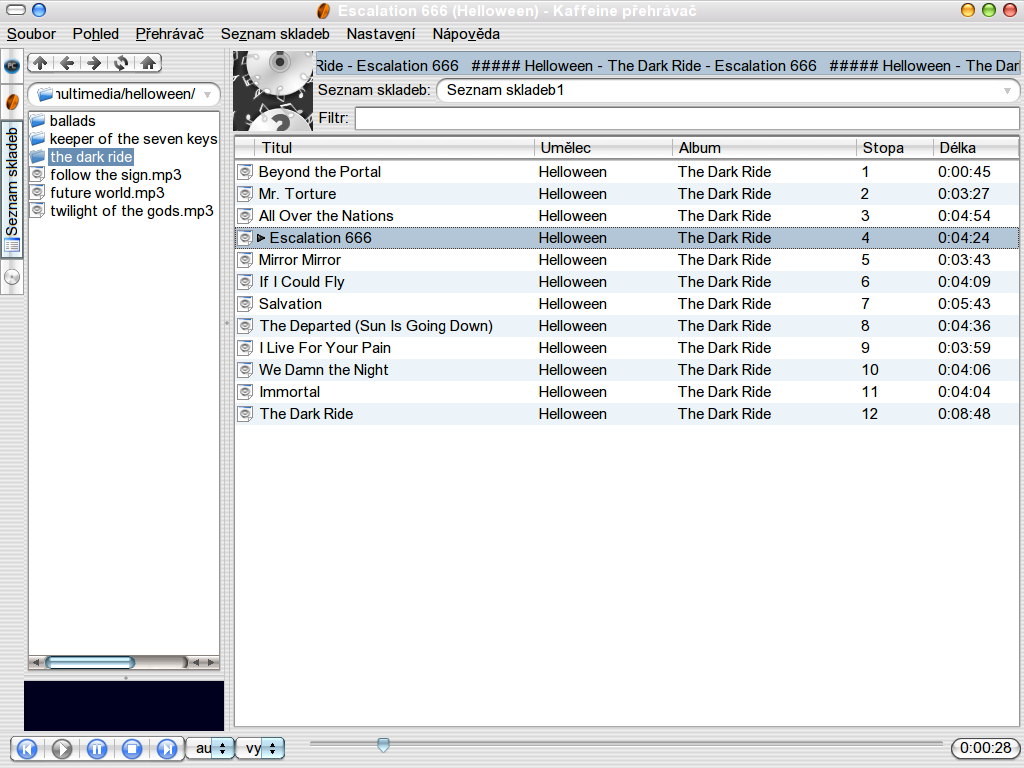This screenshot has width=1024, height=768.
Task: Click the window menu button at top-left
Action: (15, 10)
